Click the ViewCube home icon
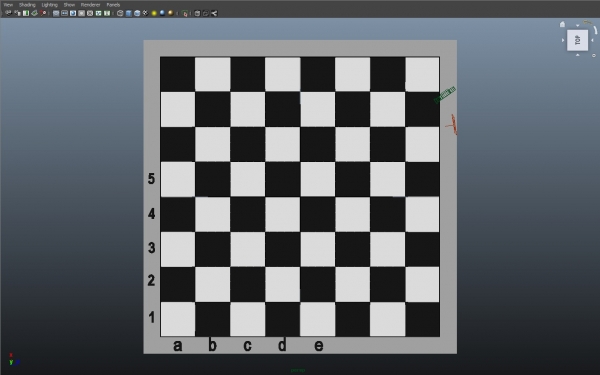Screen dimensions: 600x375 pos(562,24)
